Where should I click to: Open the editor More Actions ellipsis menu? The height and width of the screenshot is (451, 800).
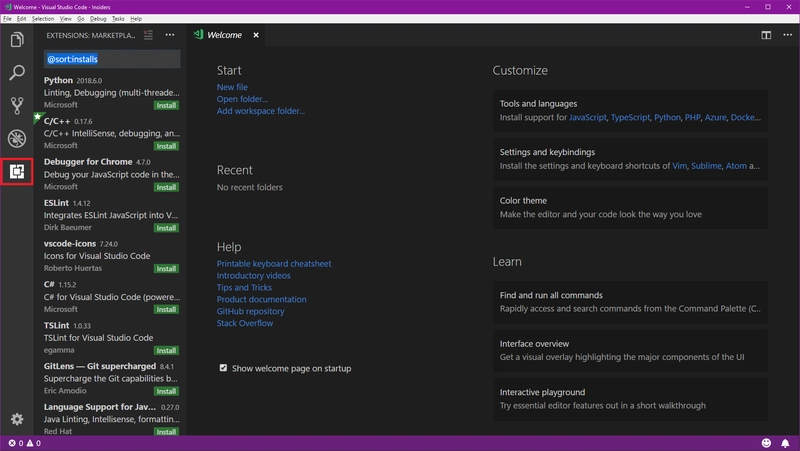(786, 35)
